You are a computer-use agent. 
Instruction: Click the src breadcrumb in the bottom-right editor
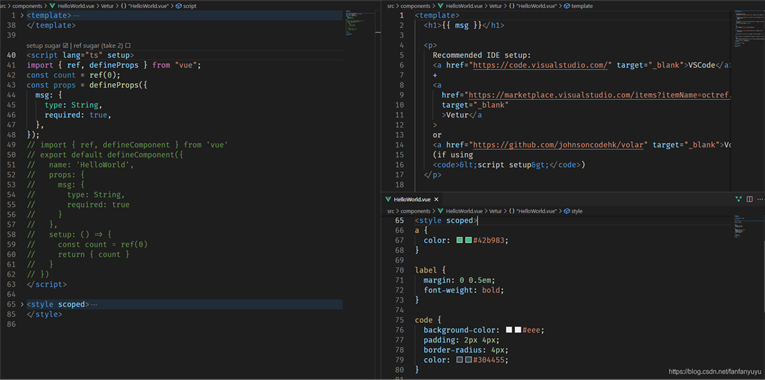pyautogui.click(x=390, y=211)
